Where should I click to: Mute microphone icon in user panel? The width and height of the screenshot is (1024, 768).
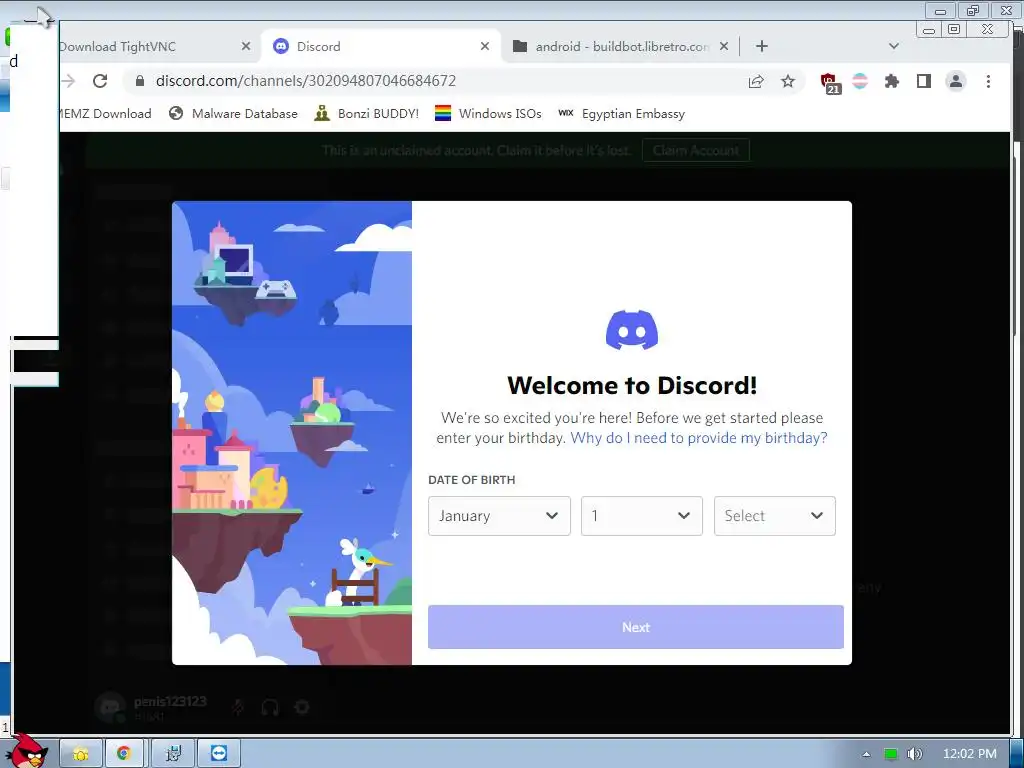pyautogui.click(x=238, y=707)
